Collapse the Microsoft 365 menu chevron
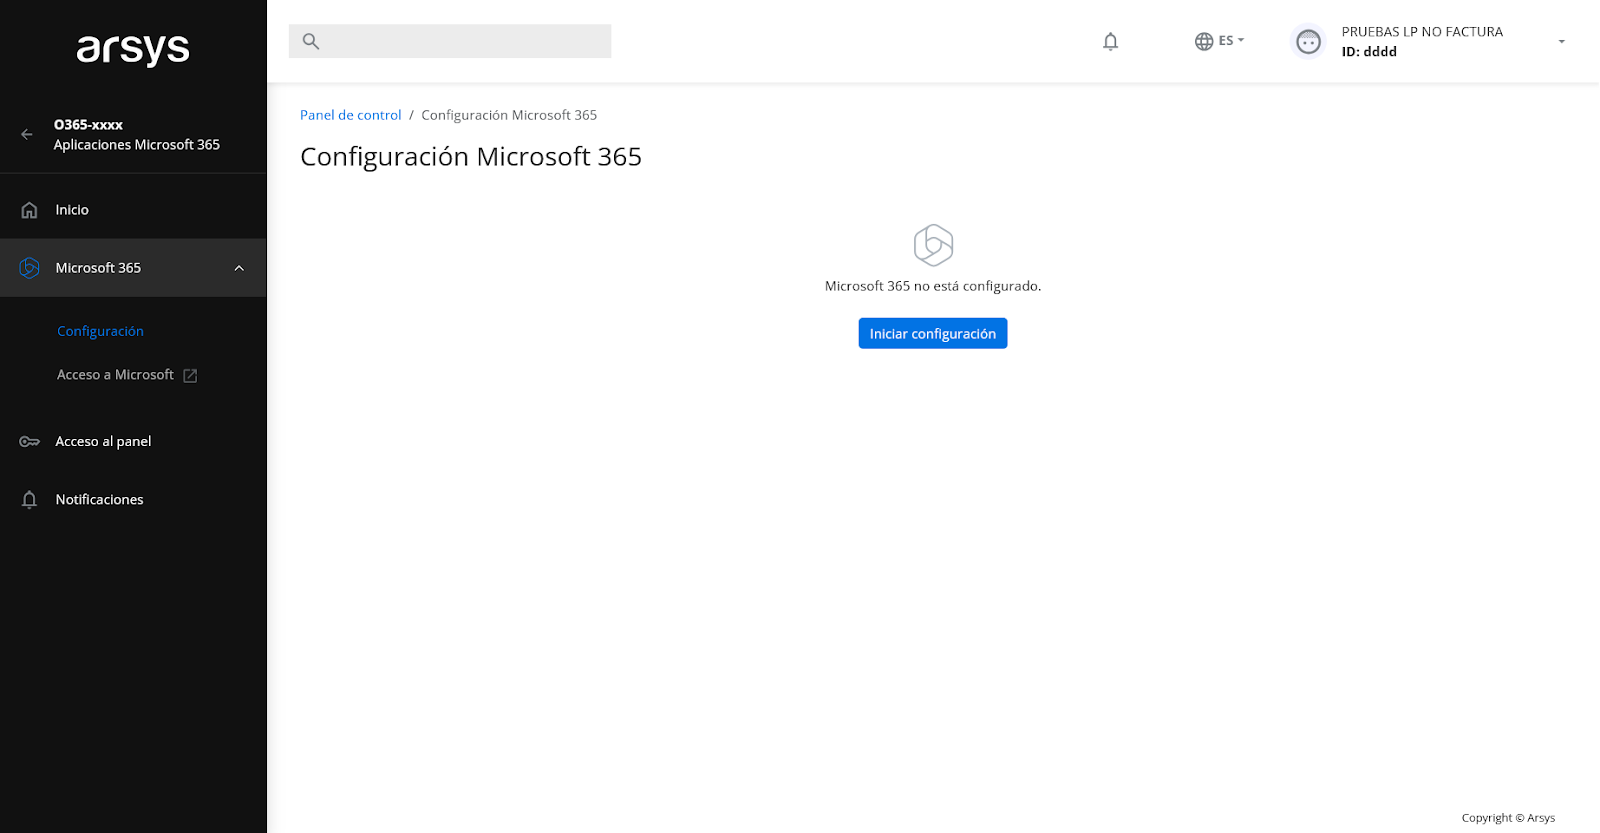The image size is (1600, 833). (x=239, y=268)
